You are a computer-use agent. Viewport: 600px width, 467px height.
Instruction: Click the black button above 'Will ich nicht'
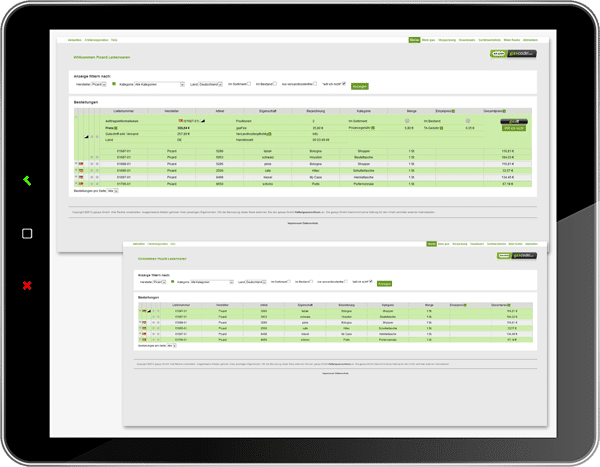pyautogui.click(x=514, y=121)
